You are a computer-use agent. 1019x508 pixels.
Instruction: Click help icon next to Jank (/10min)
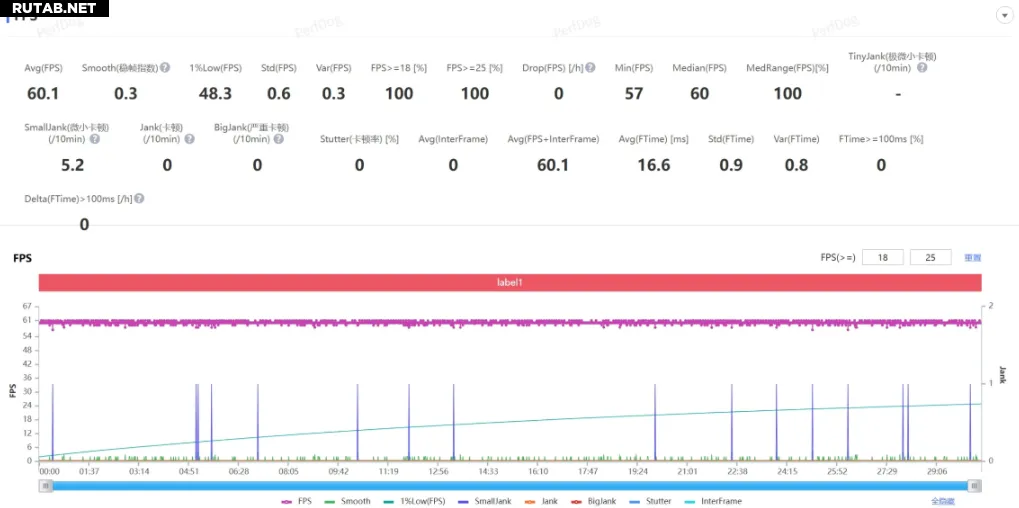coord(189,139)
